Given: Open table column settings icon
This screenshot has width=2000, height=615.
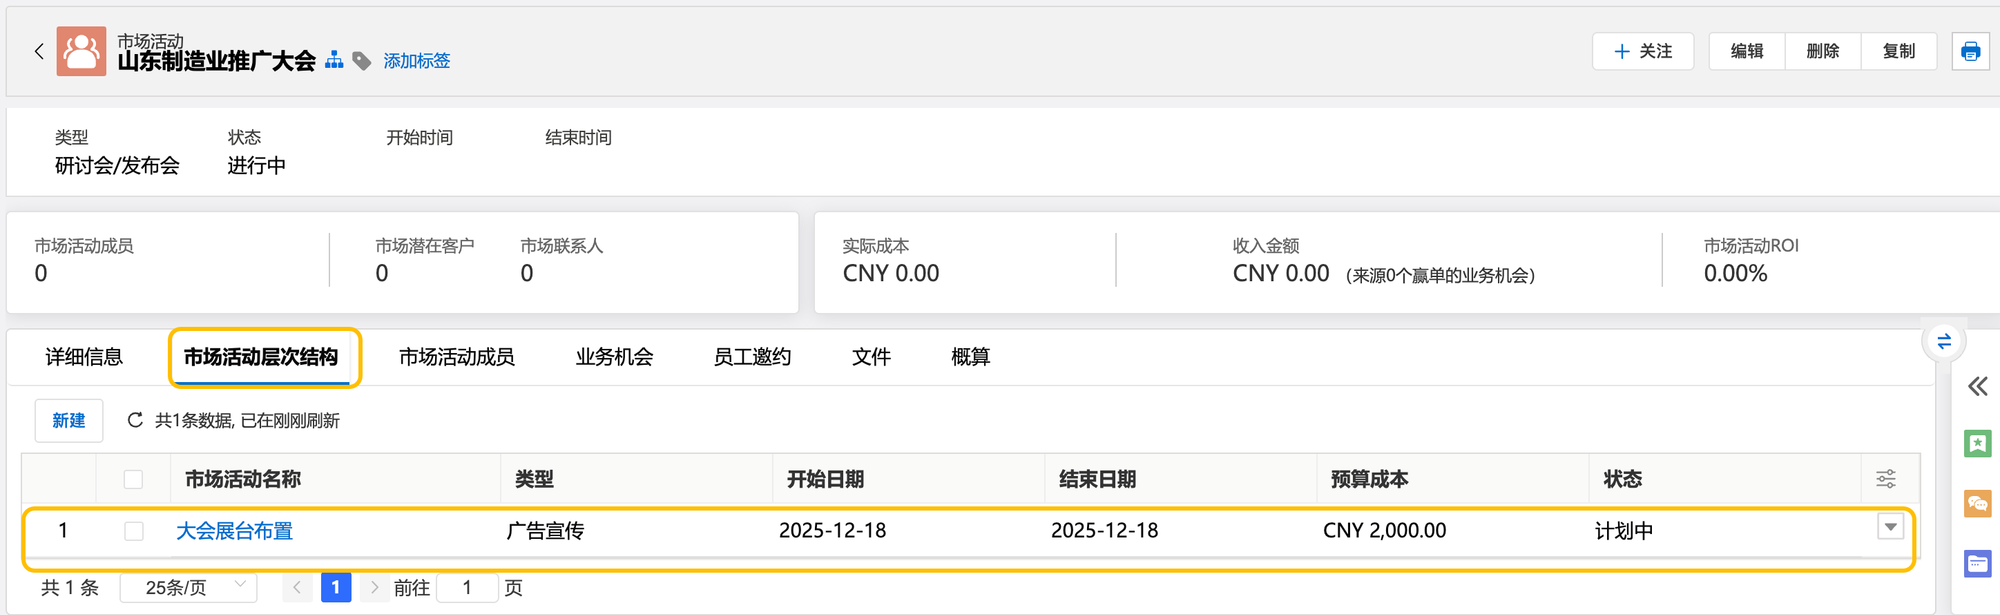Looking at the screenshot, I should [1886, 479].
